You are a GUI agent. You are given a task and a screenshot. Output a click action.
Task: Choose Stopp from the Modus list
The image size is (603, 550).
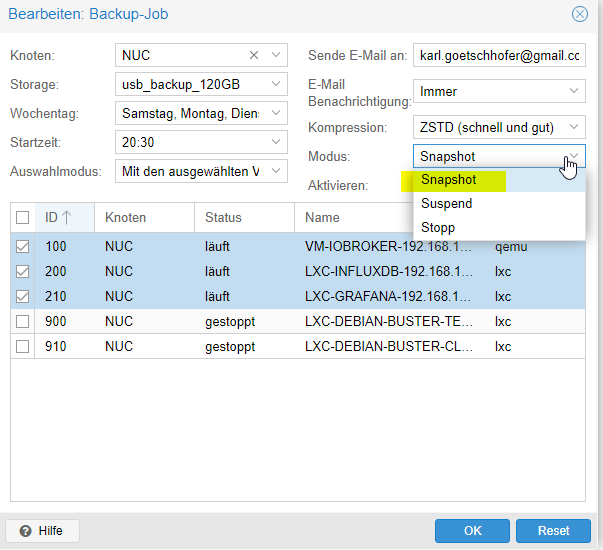click(x=439, y=228)
